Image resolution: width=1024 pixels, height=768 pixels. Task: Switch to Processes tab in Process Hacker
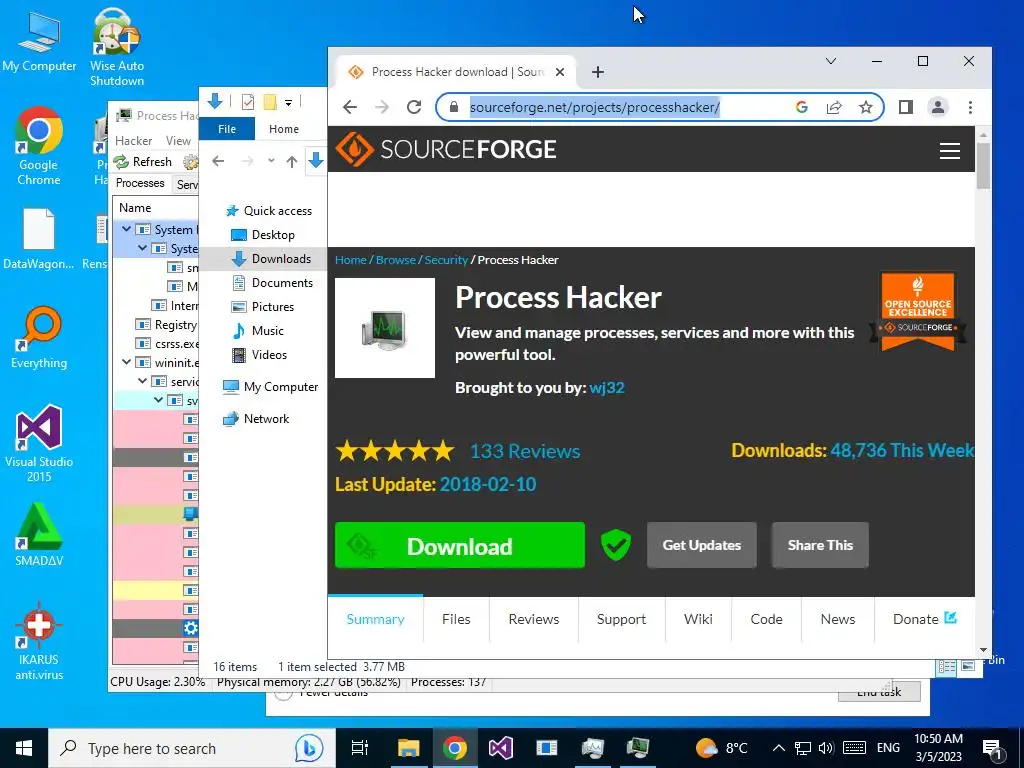click(x=140, y=183)
